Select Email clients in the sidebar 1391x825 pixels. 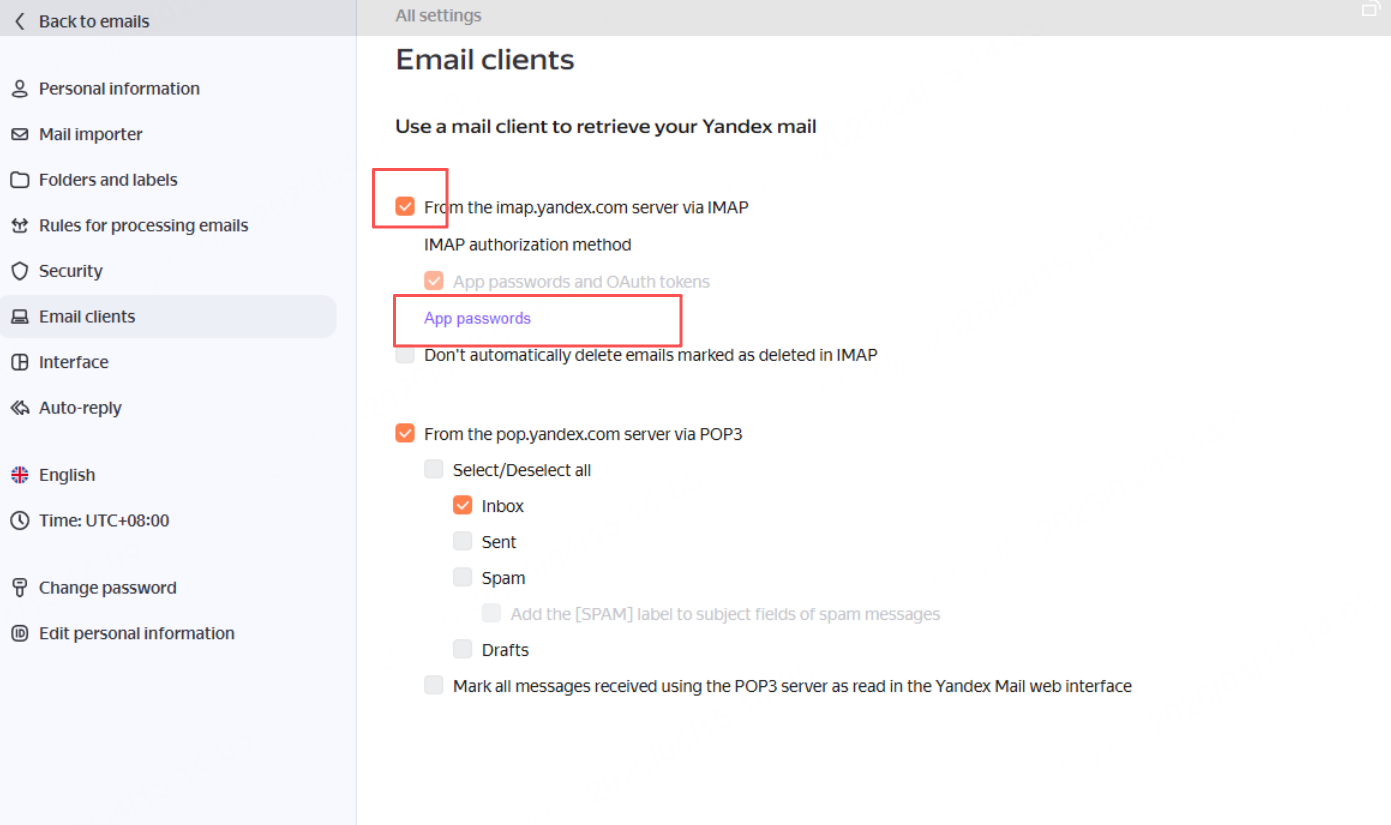pyautogui.click(x=168, y=317)
